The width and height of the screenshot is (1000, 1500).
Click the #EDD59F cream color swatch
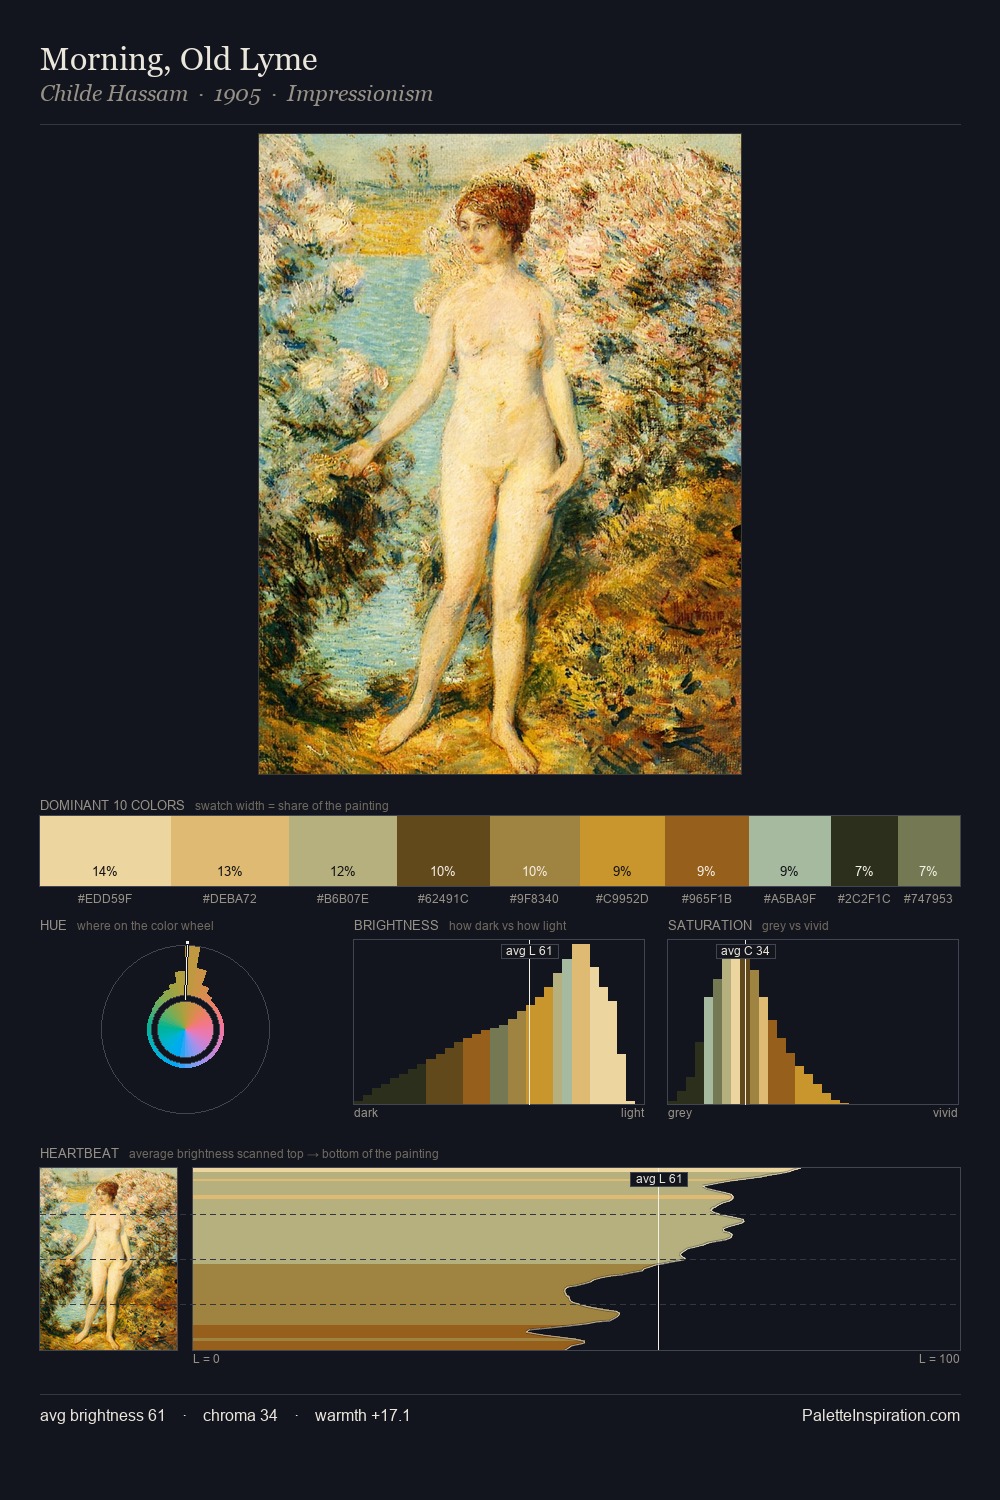tap(105, 851)
